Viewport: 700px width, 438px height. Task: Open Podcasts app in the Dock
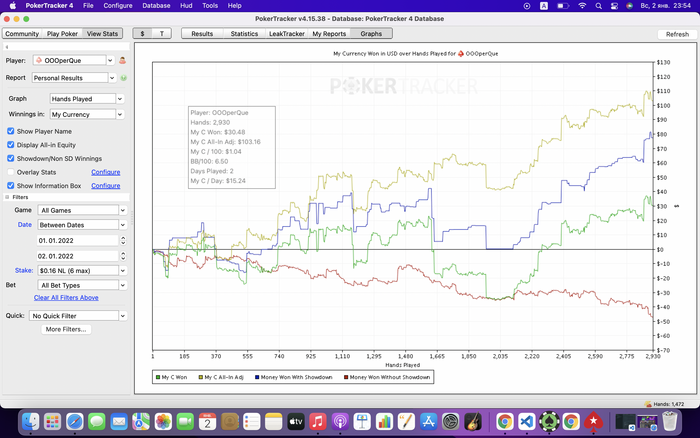pos(340,421)
